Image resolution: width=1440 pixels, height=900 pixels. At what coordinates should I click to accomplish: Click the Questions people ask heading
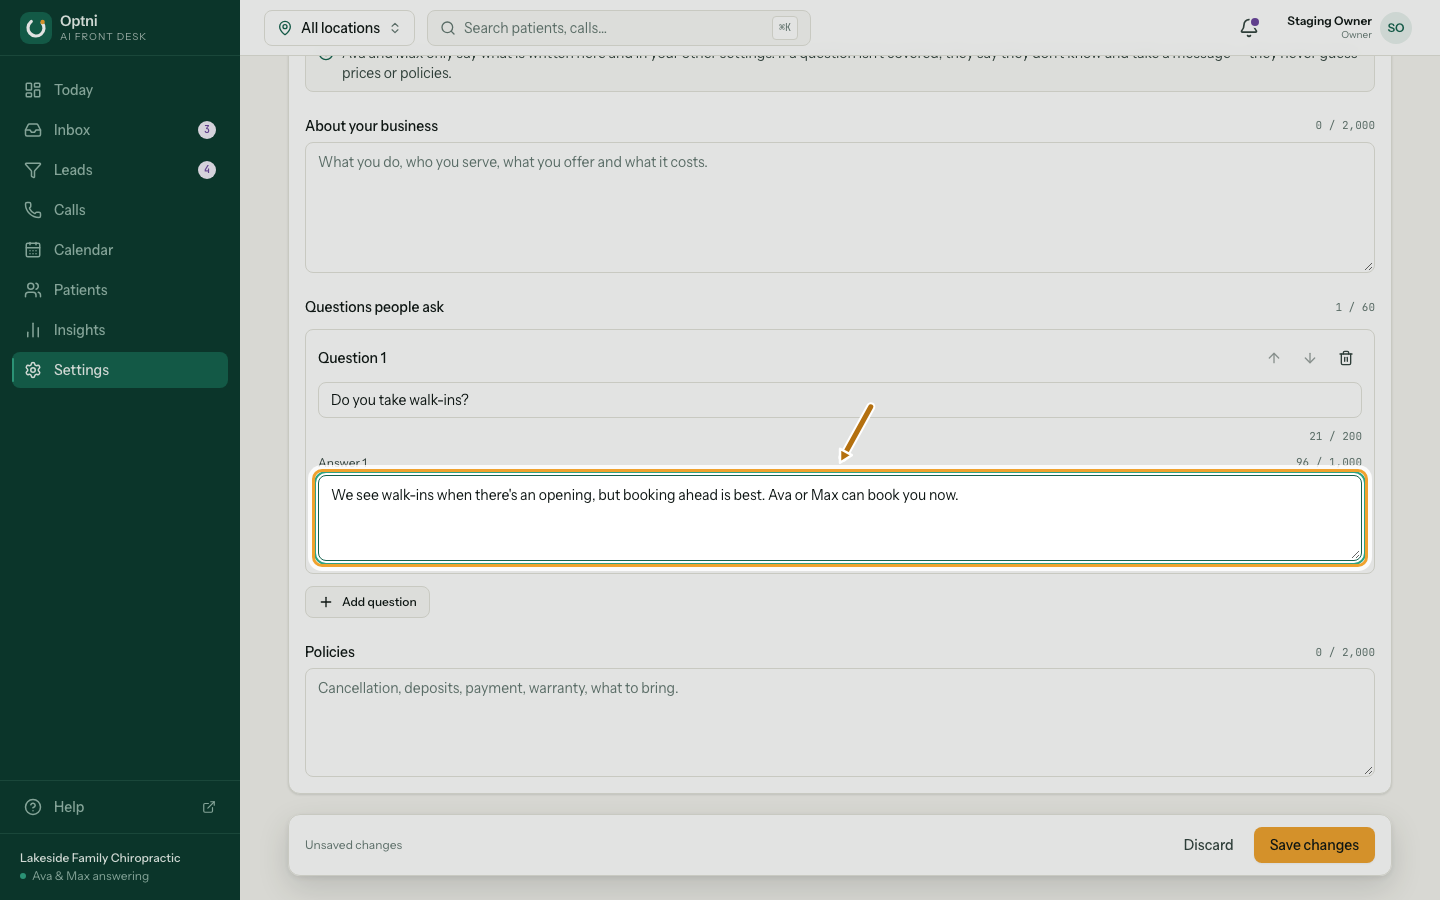tap(374, 307)
